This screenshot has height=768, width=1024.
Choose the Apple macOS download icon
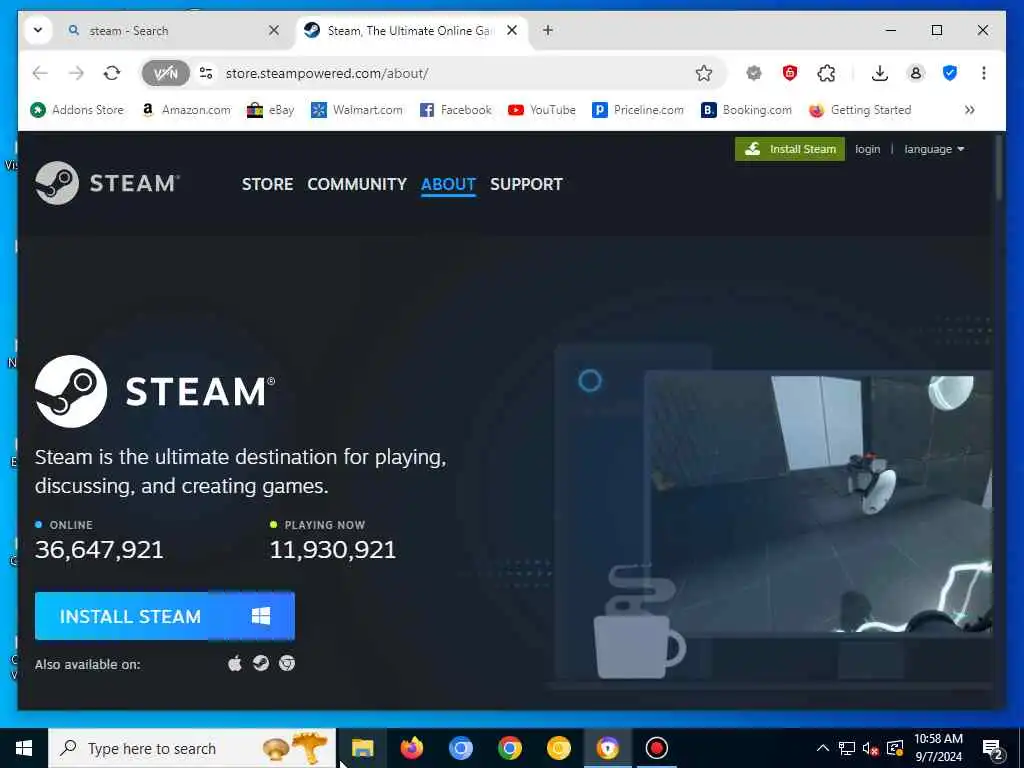point(235,664)
